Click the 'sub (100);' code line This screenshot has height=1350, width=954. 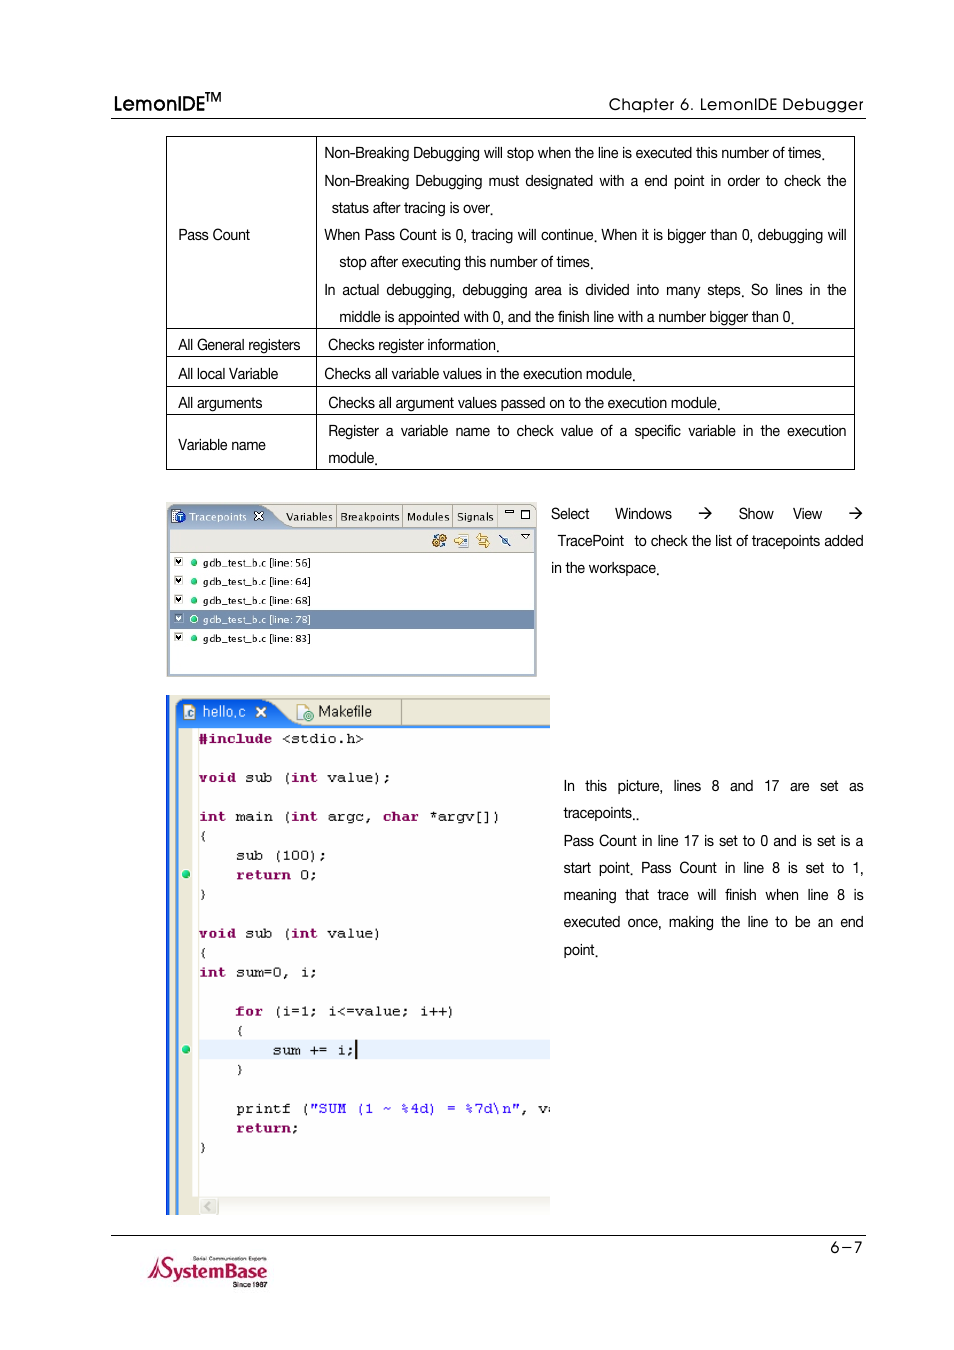coord(281,856)
